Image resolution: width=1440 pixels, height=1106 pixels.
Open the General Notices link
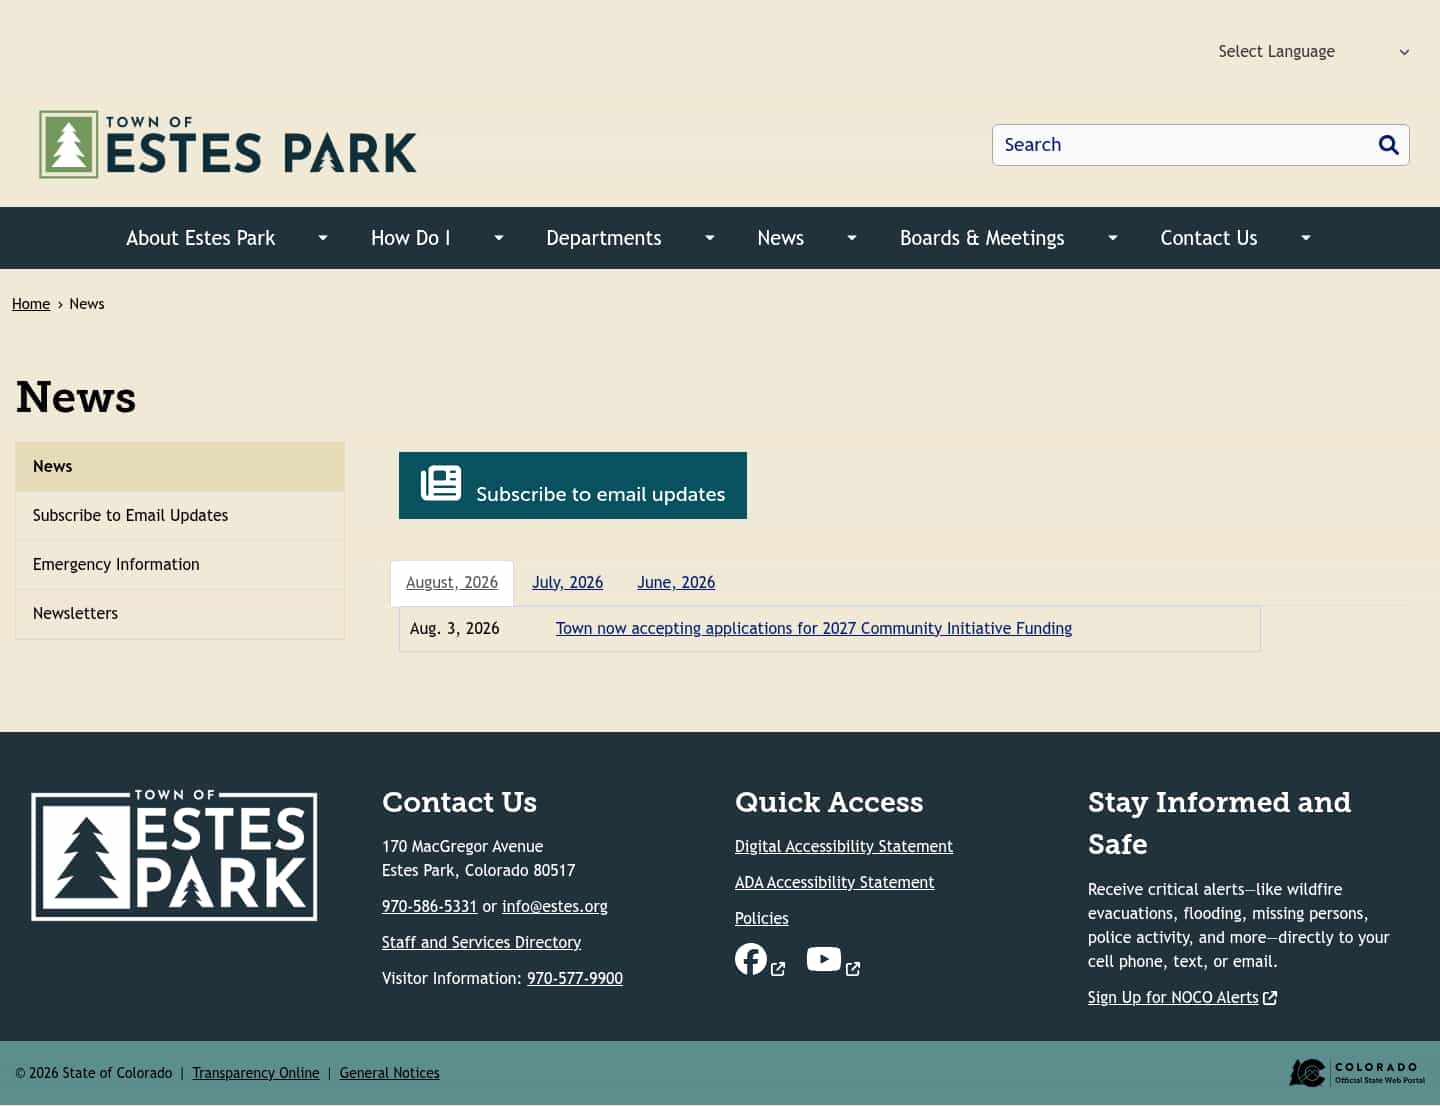(389, 1073)
